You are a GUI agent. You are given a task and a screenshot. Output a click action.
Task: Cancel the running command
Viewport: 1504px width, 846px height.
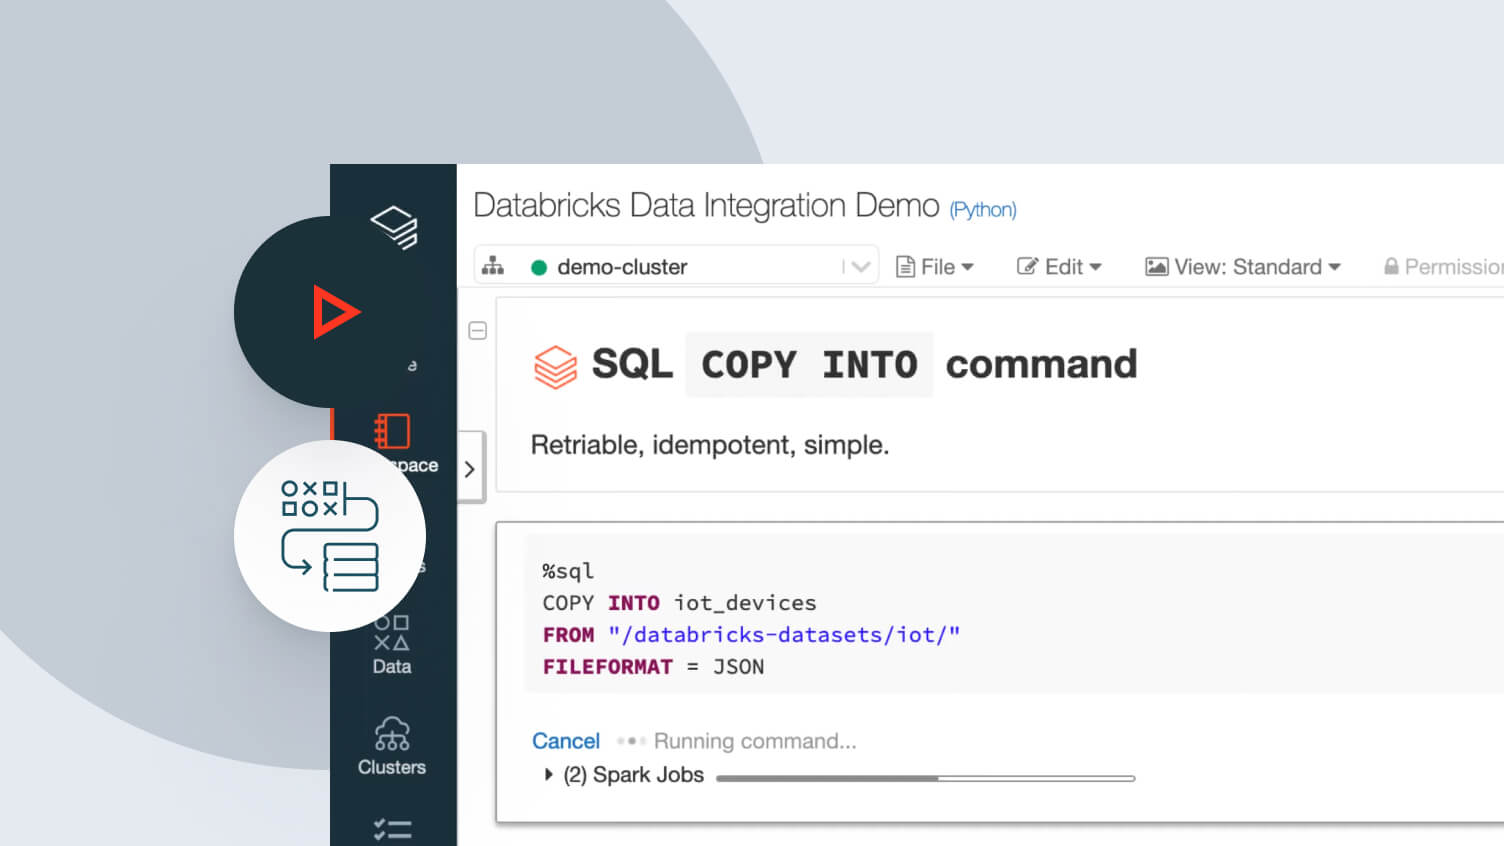click(565, 741)
